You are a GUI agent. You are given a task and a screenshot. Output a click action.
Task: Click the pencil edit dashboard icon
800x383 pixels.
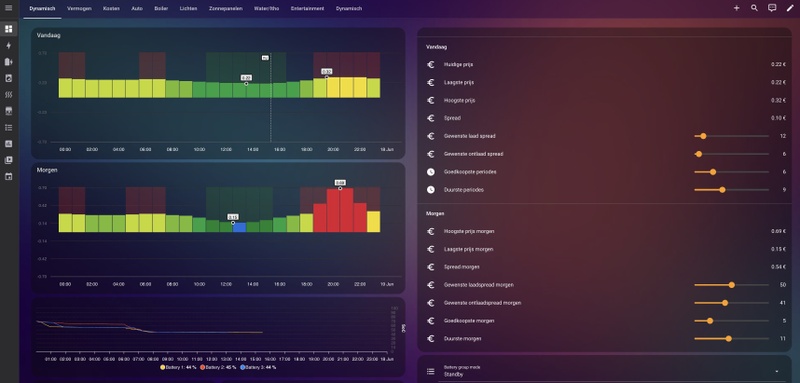point(790,8)
